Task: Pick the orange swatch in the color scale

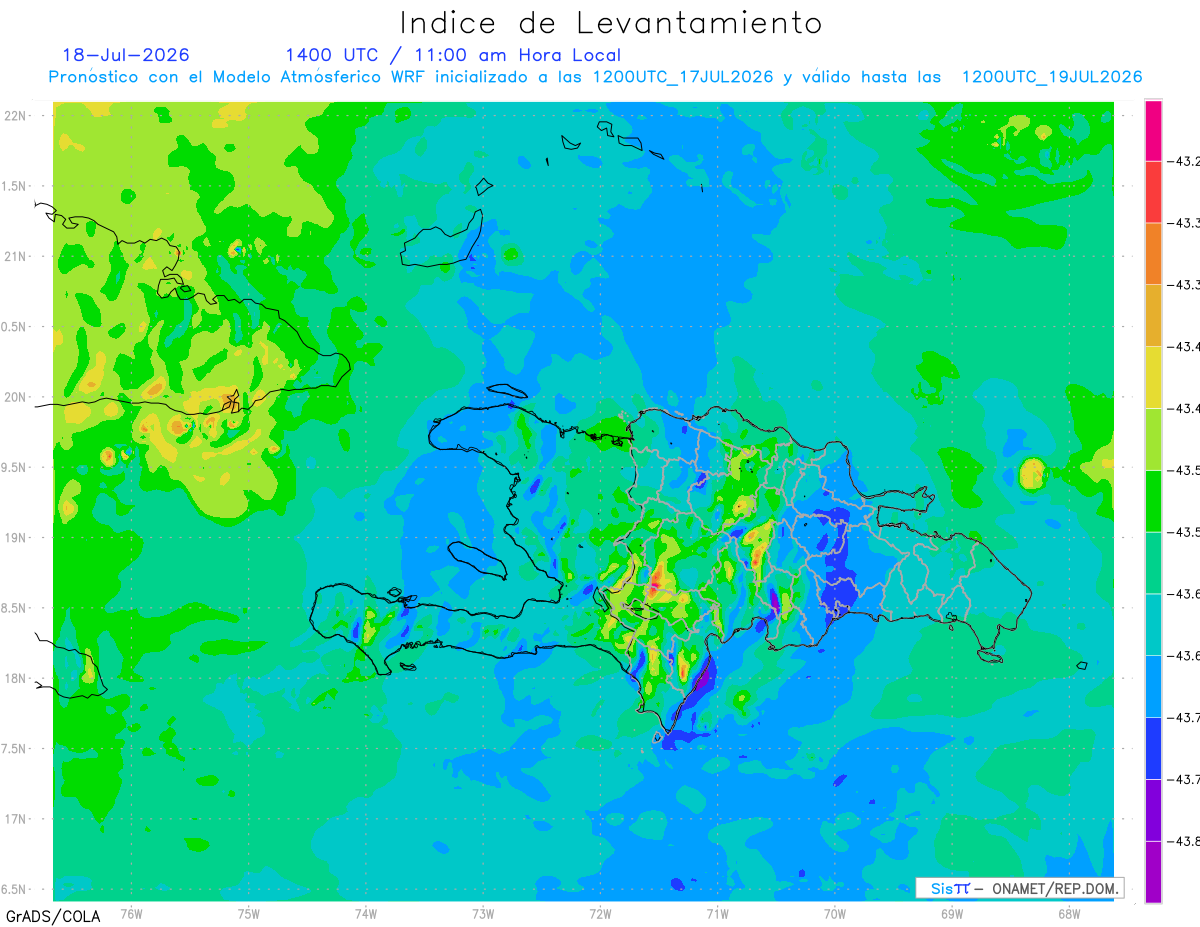Action: [1153, 253]
